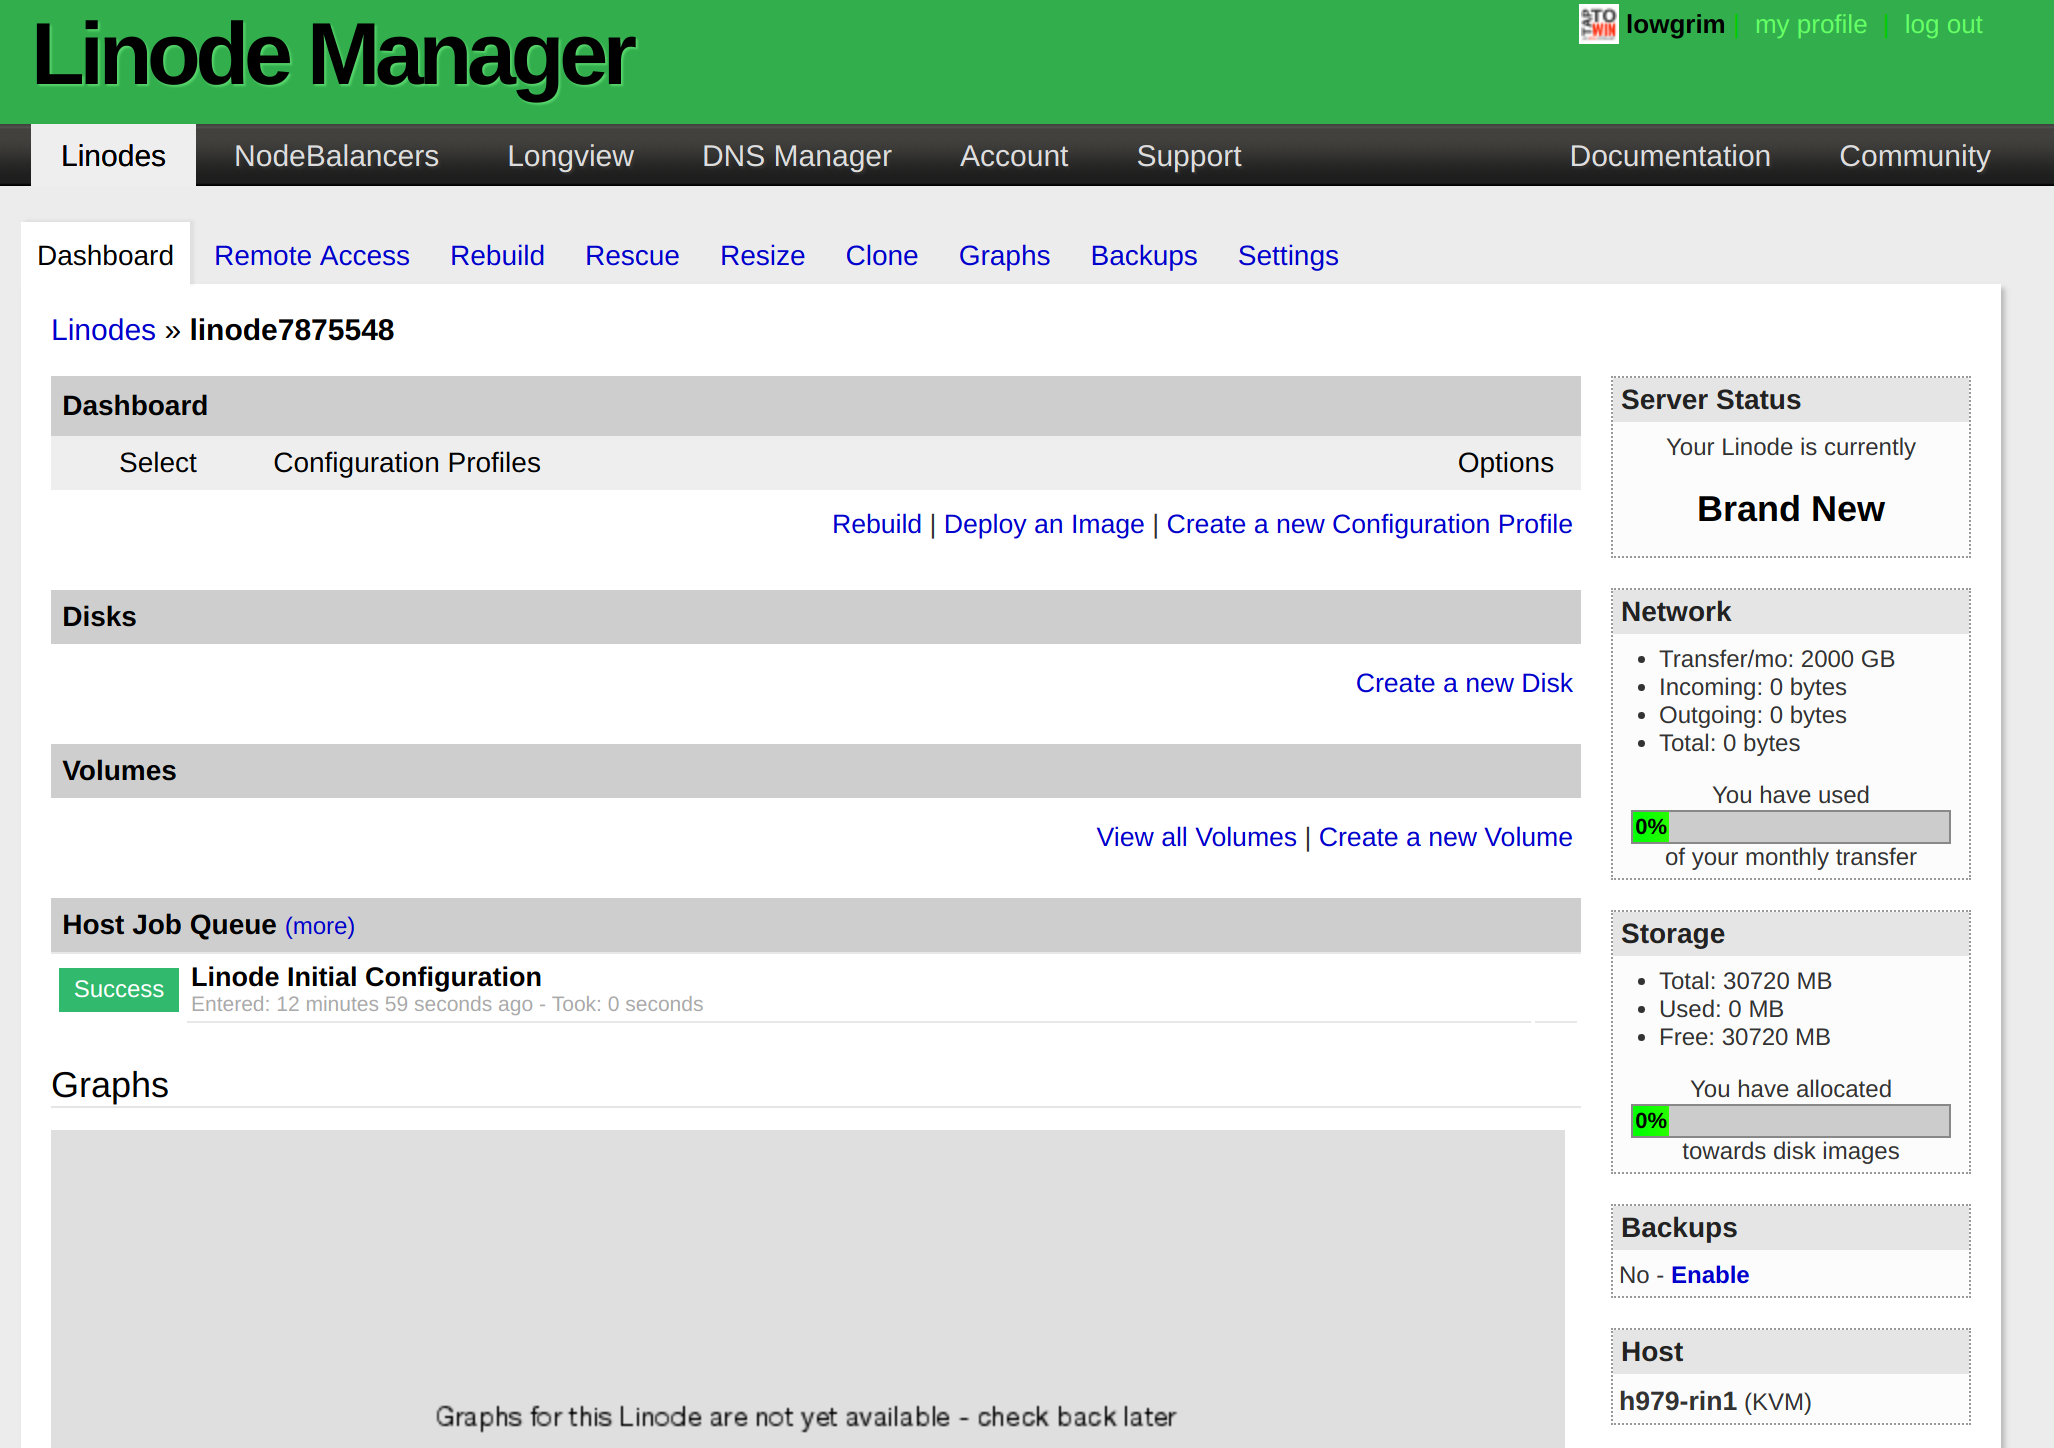Click Deploy an Image link
The width and height of the screenshot is (2054, 1448).
pos(1043,524)
